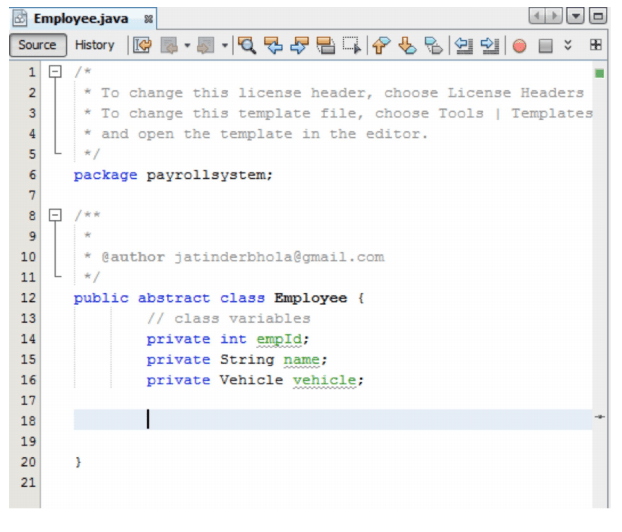
Task: Click the caret position mark in error stripe
Action: [599, 417]
